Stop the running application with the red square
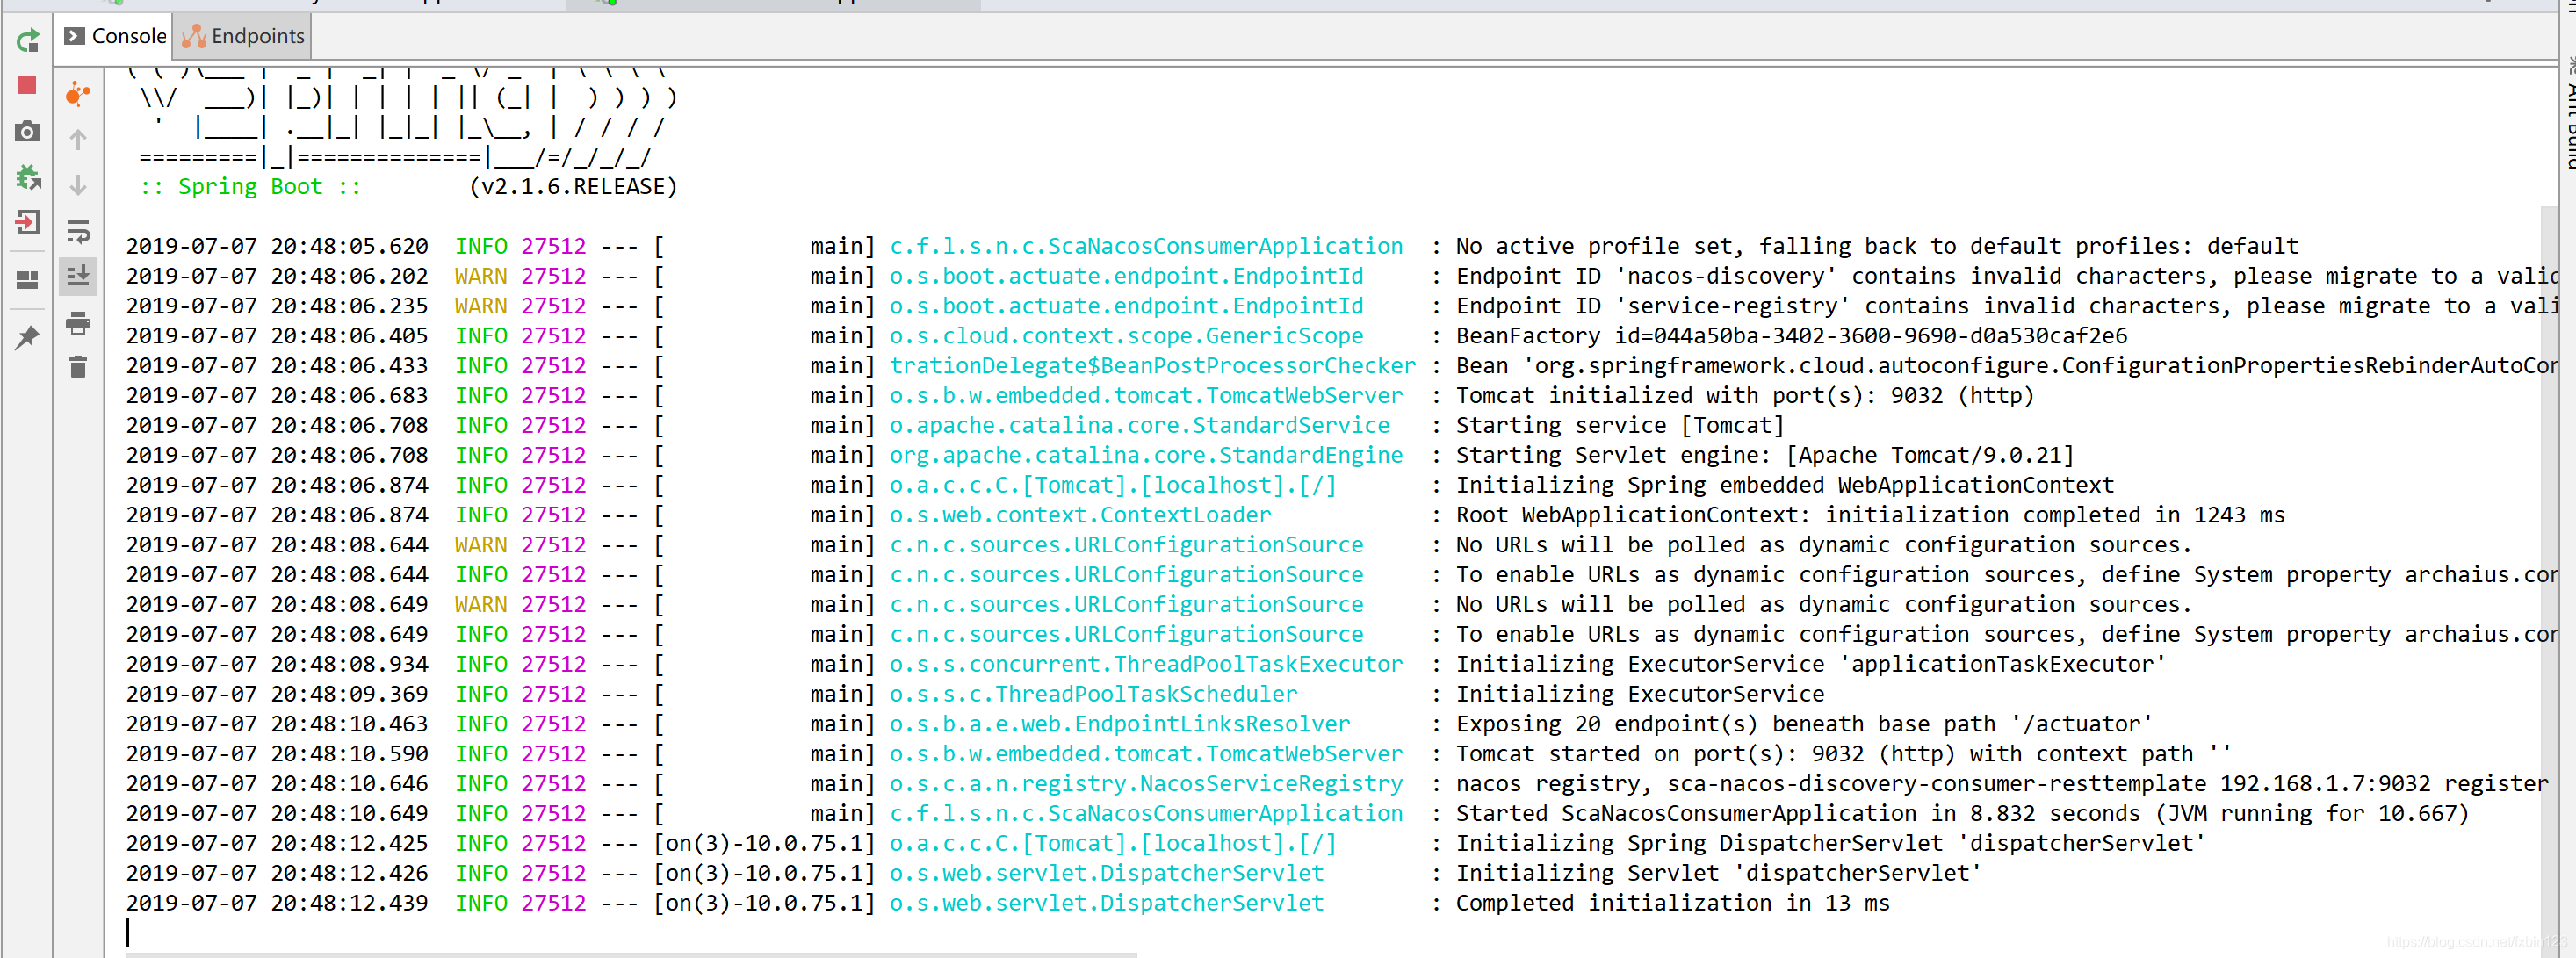This screenshot has height=958, width=2576. click(x=28, y=86)
